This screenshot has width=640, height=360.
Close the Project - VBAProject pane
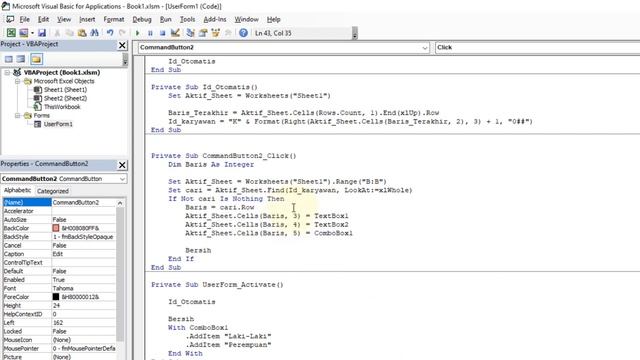pyautogui.click(x=122, y=45)
